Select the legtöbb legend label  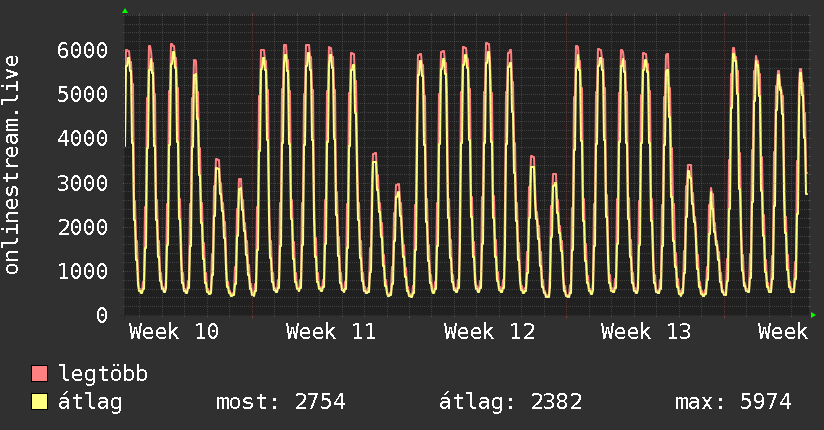click(x=103, y=375)
